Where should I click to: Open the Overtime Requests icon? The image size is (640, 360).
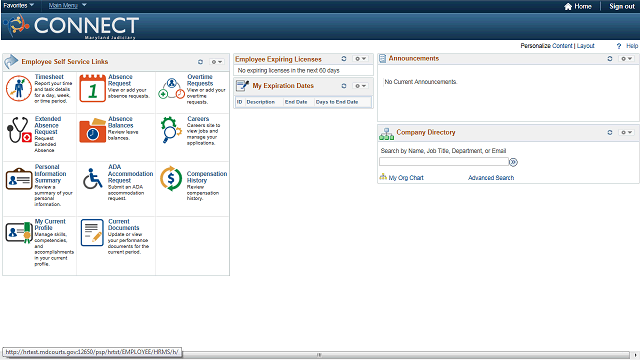point(171,89)
